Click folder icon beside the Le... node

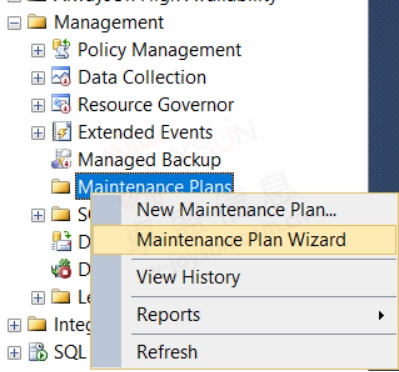pos(61,297)
